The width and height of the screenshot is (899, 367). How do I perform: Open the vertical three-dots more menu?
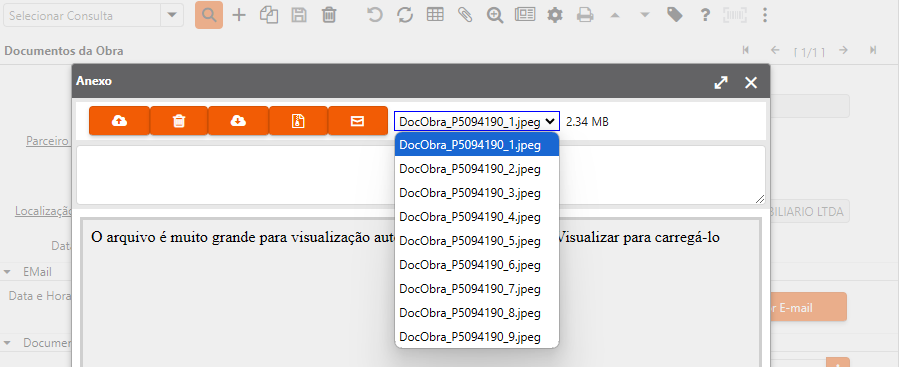click(765, 15)
